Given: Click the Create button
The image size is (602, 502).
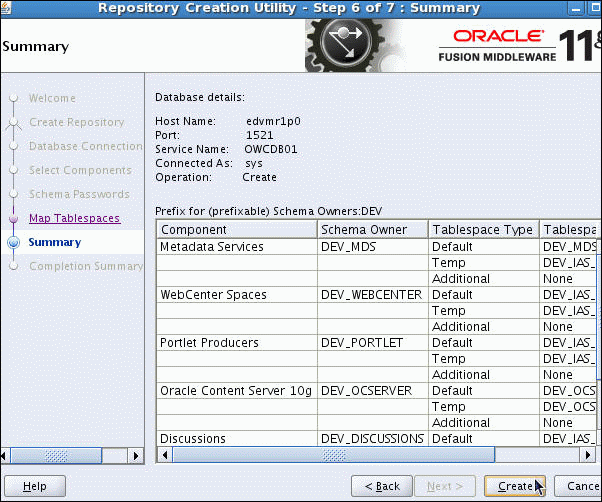Looking at the screenshot, I should 514,486.
